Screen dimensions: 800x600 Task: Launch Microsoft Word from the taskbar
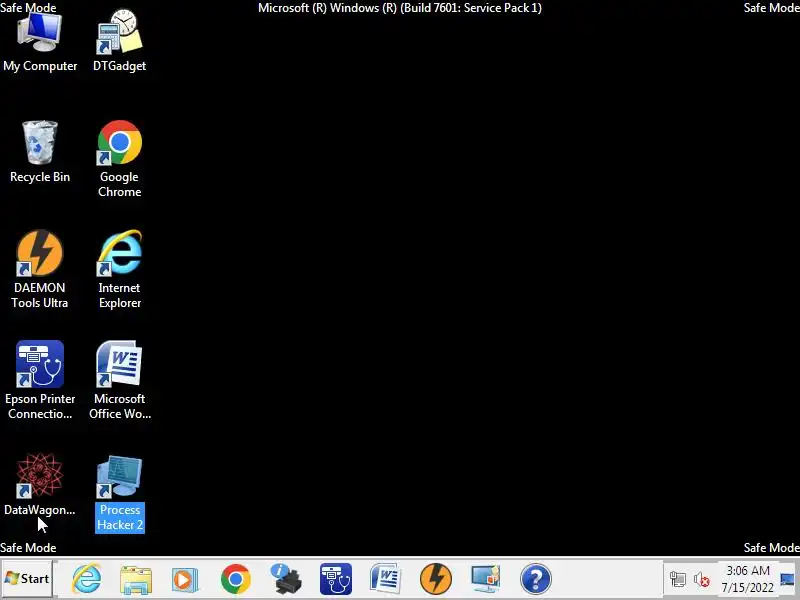pos(385,579)
